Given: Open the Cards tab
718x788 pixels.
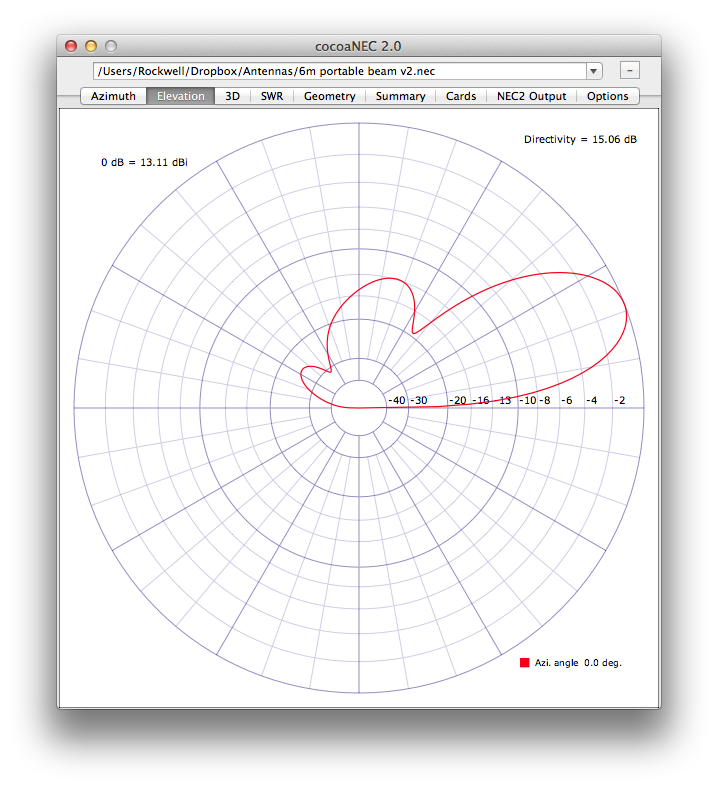Looking at the screenshot, I should click(460, 96).
